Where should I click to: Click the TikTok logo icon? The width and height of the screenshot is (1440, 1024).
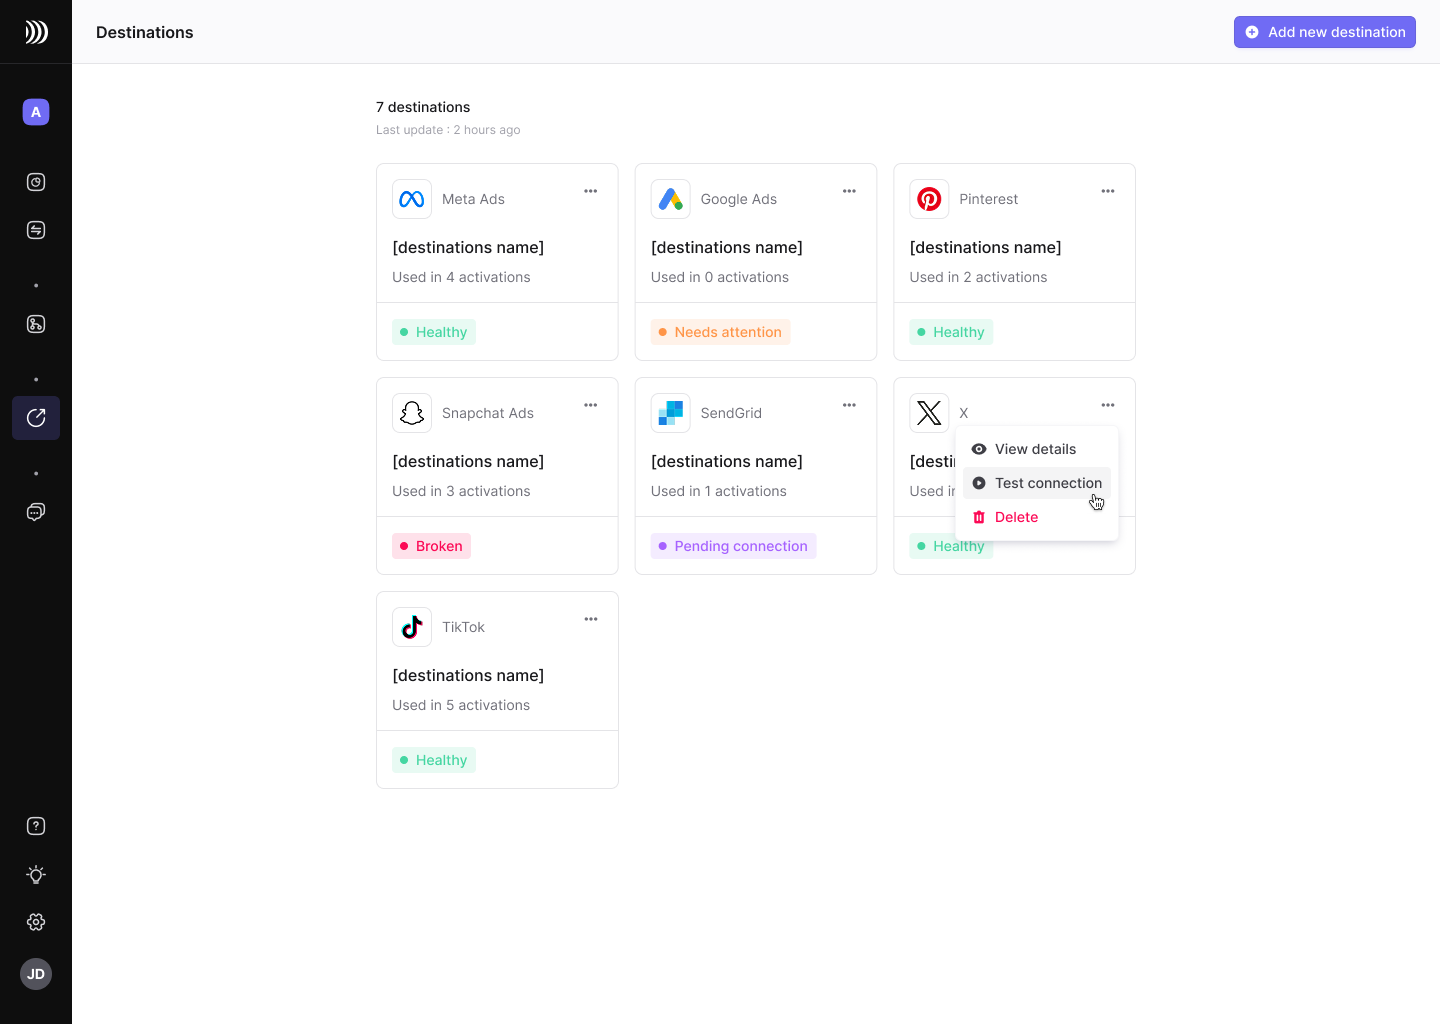click(412, 627)
